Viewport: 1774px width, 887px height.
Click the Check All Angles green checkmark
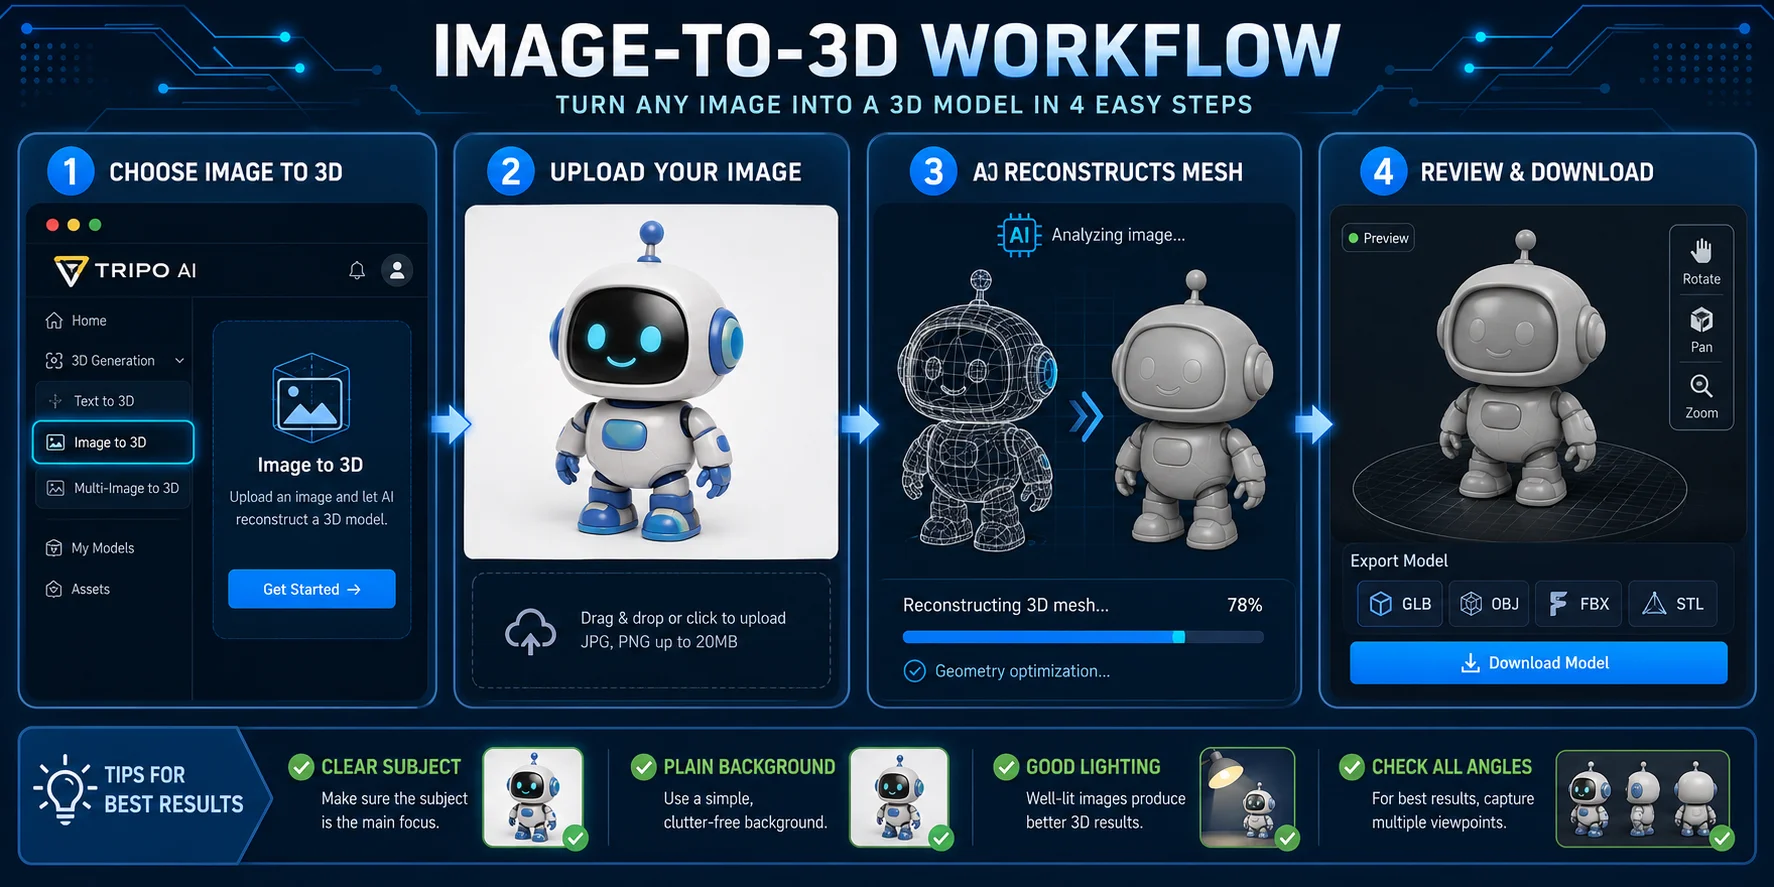[1352, 767]
